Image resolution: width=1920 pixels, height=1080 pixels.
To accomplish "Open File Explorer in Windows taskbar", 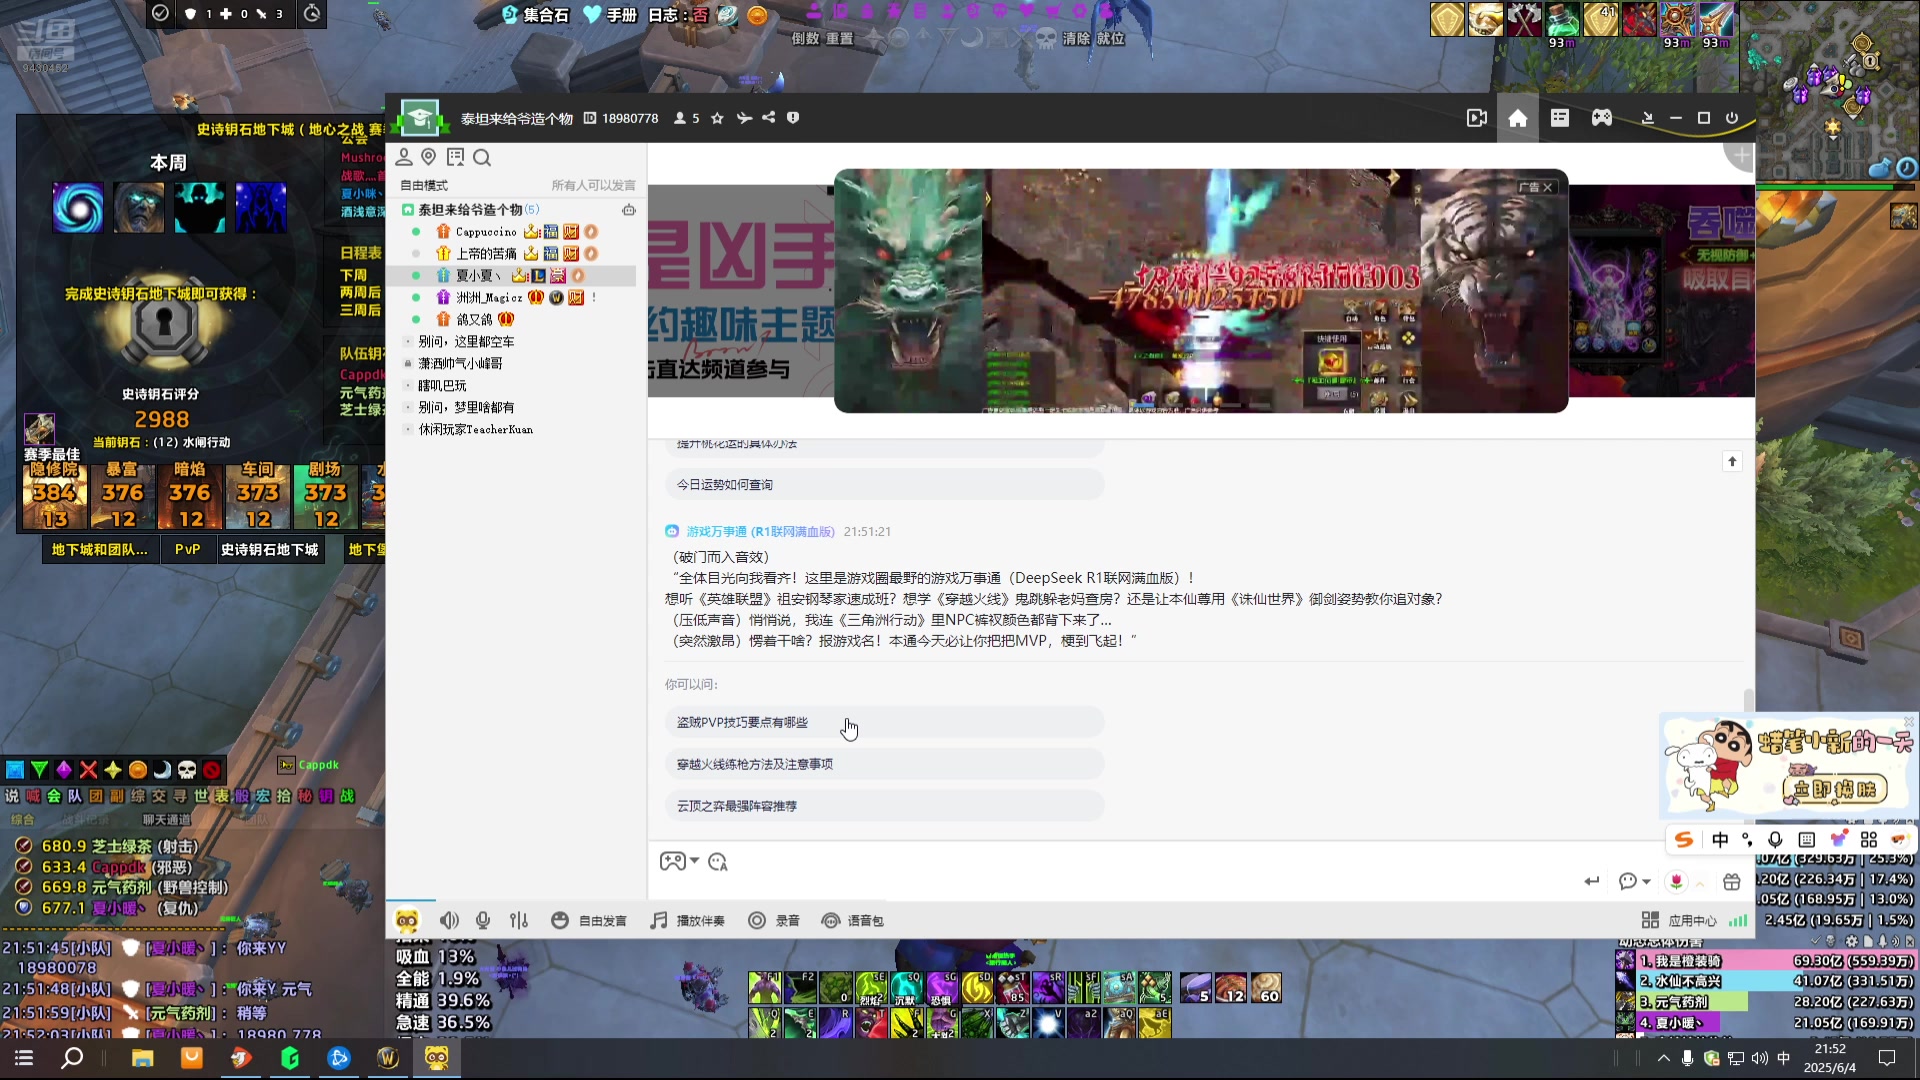I will click(x=142, y=1058).
